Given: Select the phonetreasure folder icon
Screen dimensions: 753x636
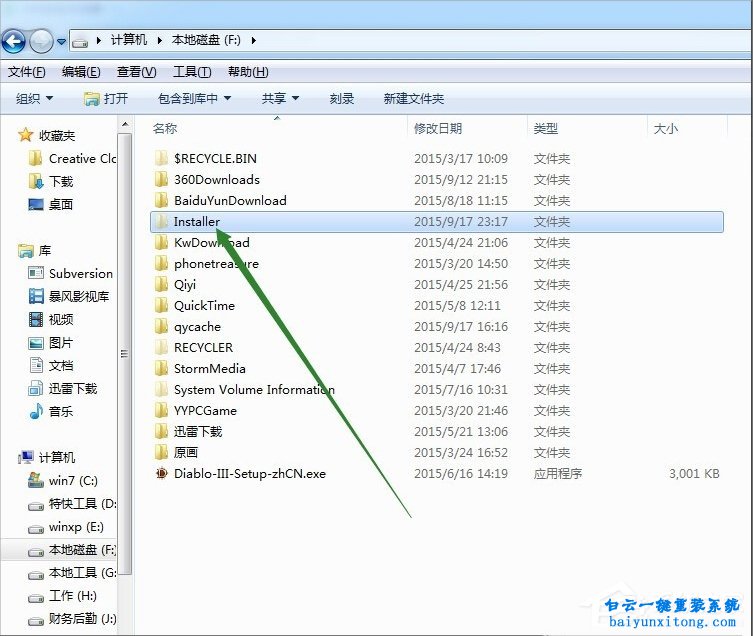Looking at the screenshot, I should (x=161, y=263).
